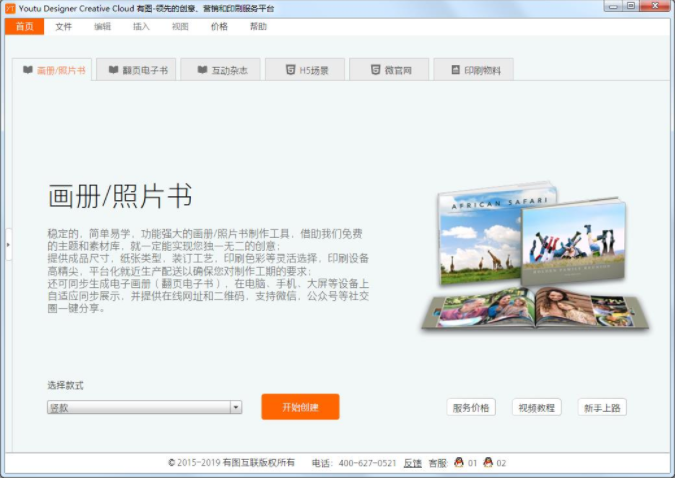This screenshot has width=676, height=482.
Task: Open the 插入 menu
Action: coord(141,27)
